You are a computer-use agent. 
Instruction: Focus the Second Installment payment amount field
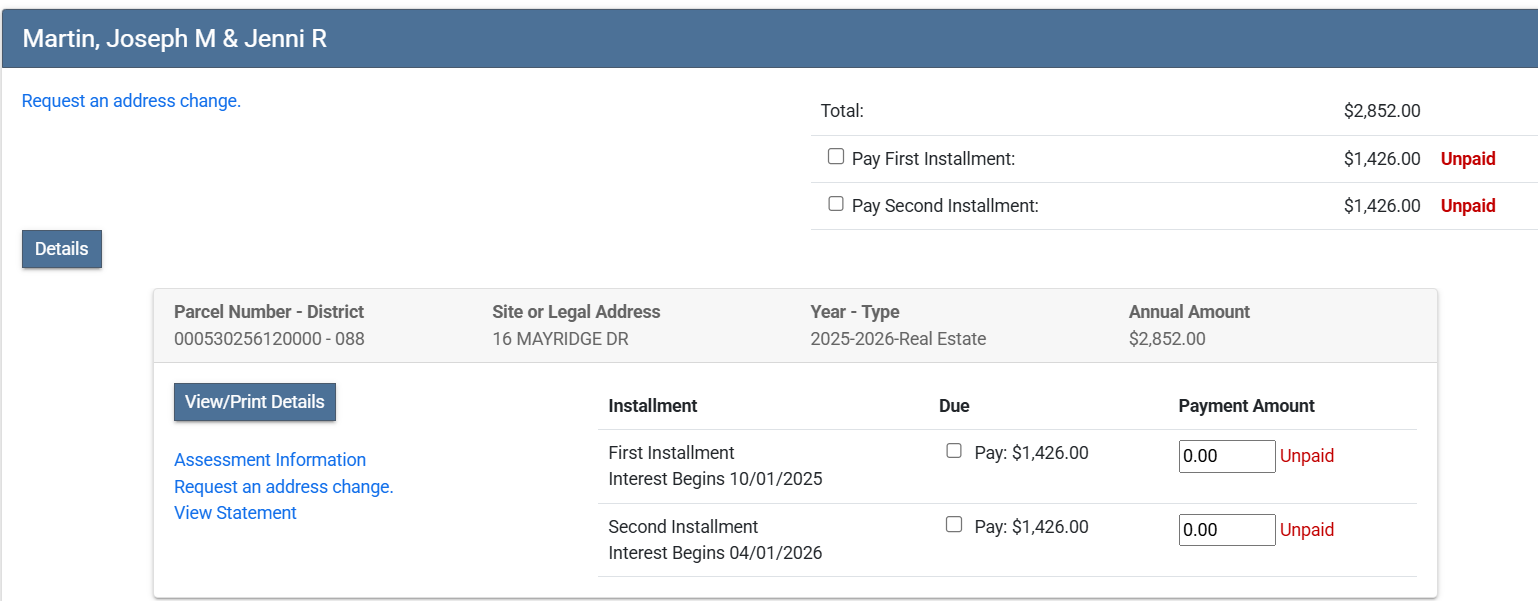pos(1227,530)
